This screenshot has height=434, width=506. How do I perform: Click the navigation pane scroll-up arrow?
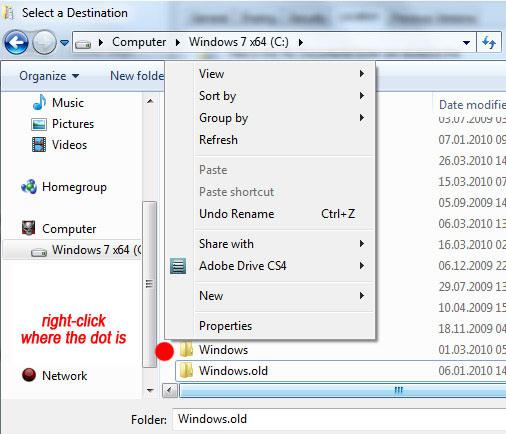point(150,101)
